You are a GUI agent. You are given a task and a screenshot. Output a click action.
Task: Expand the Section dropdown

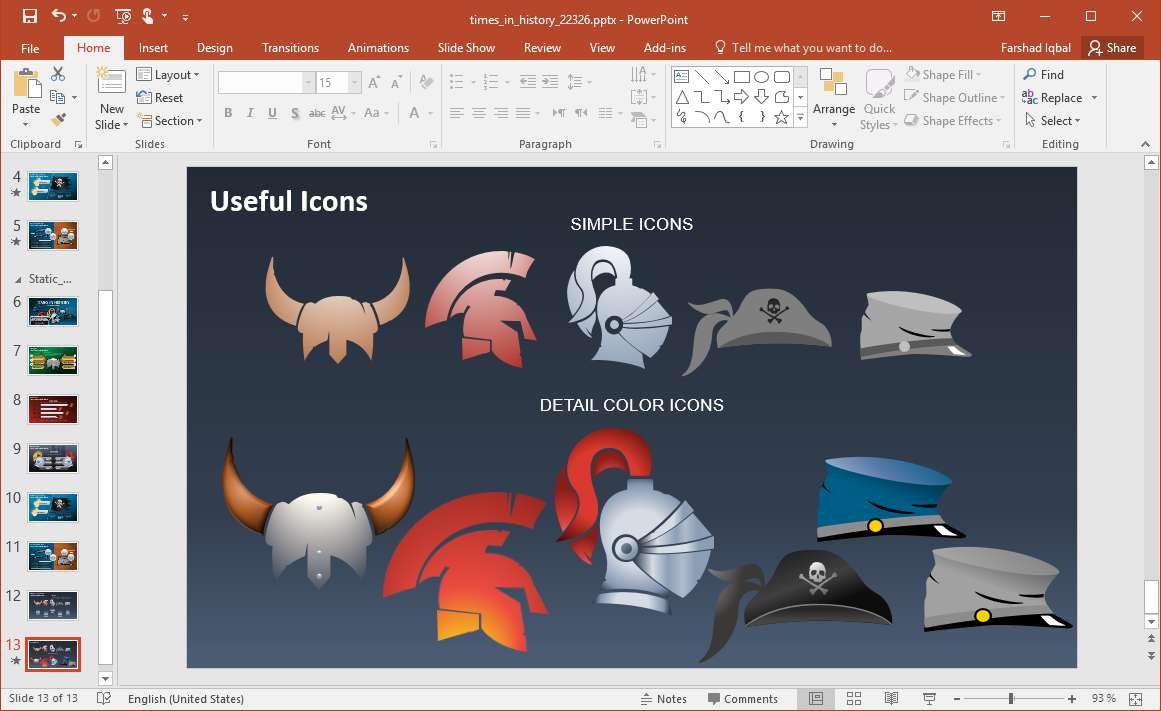[171, 120]
